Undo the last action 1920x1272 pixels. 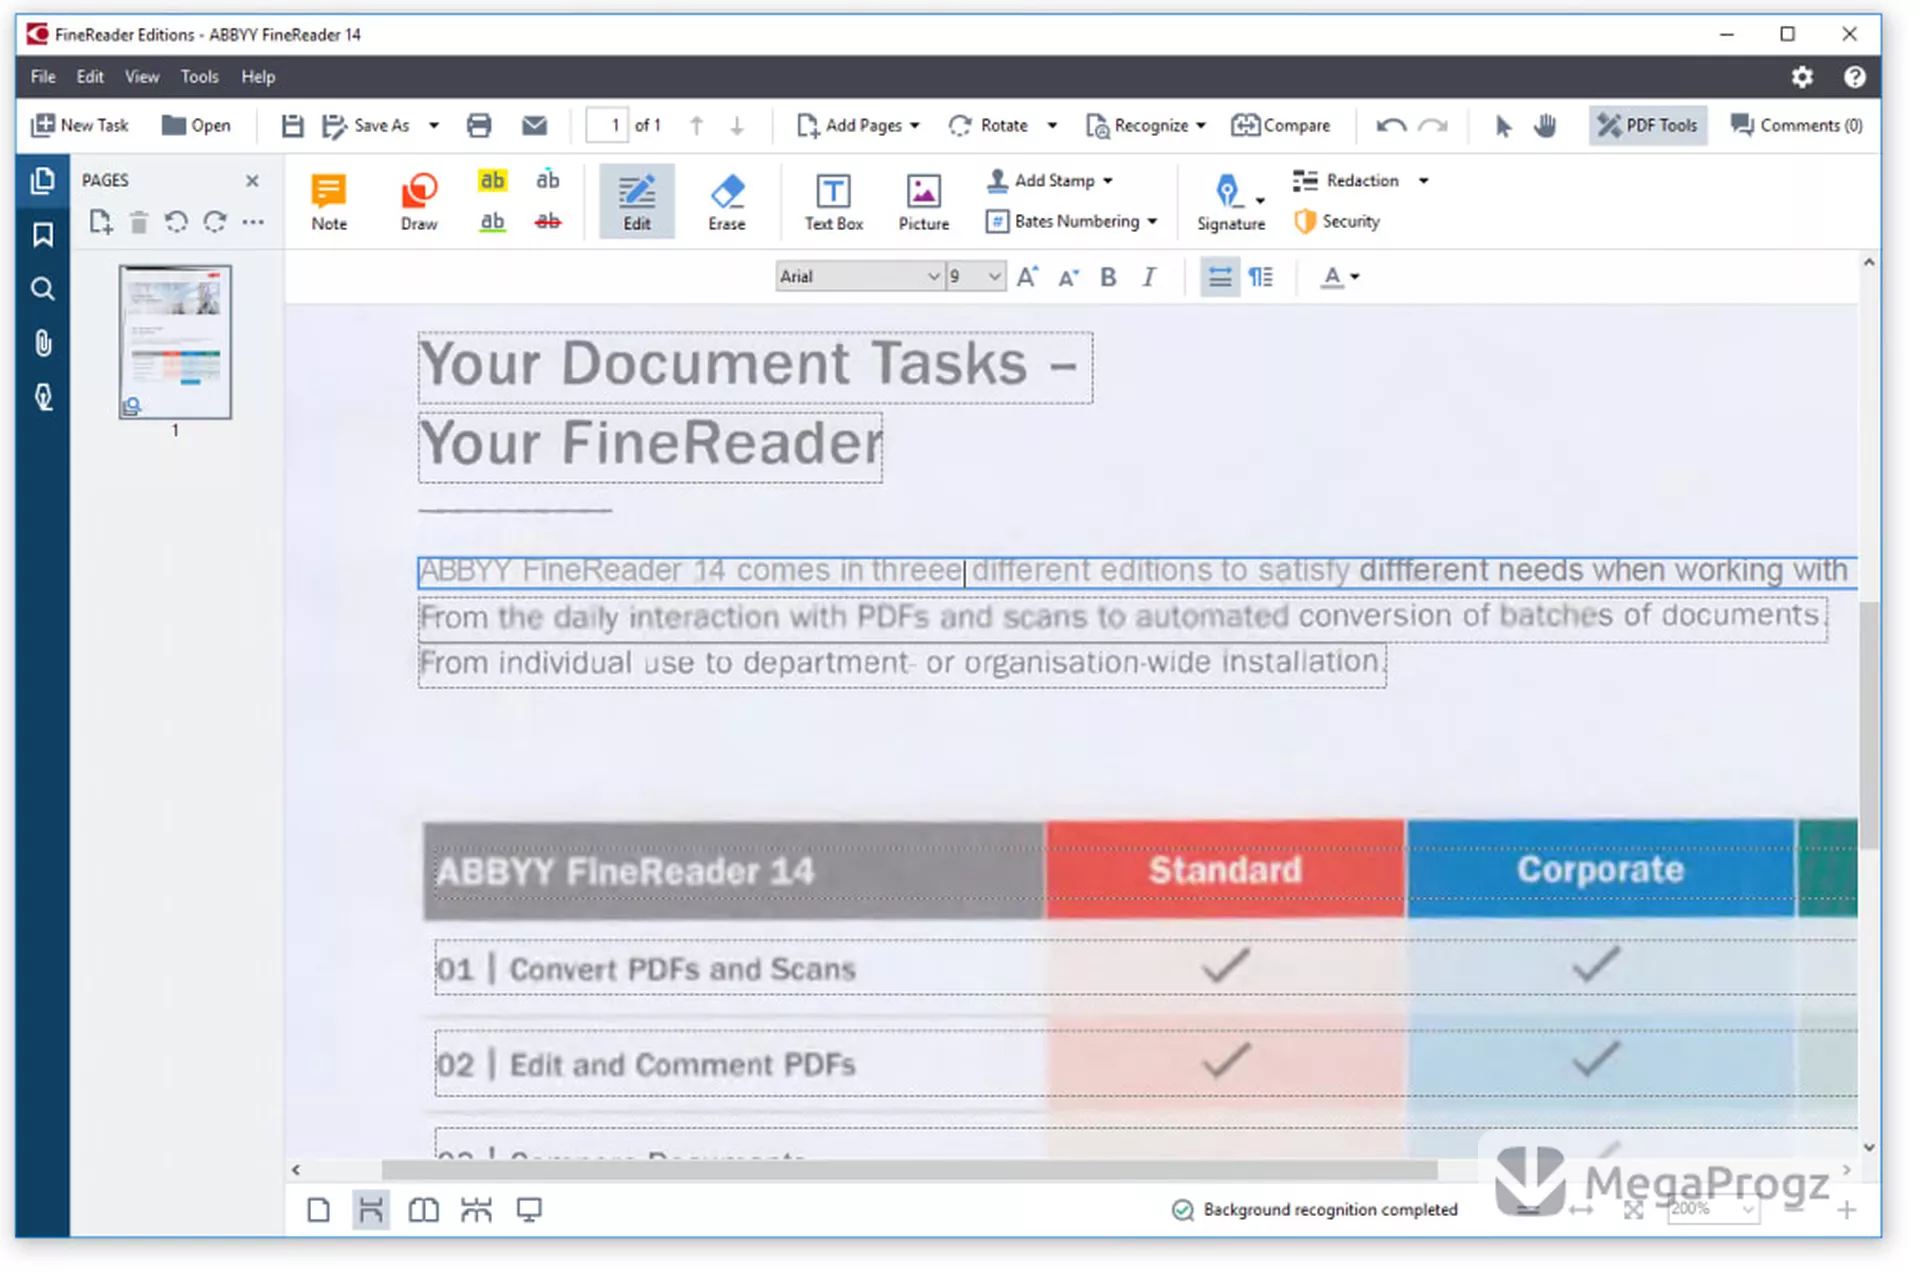point(1391,126)
